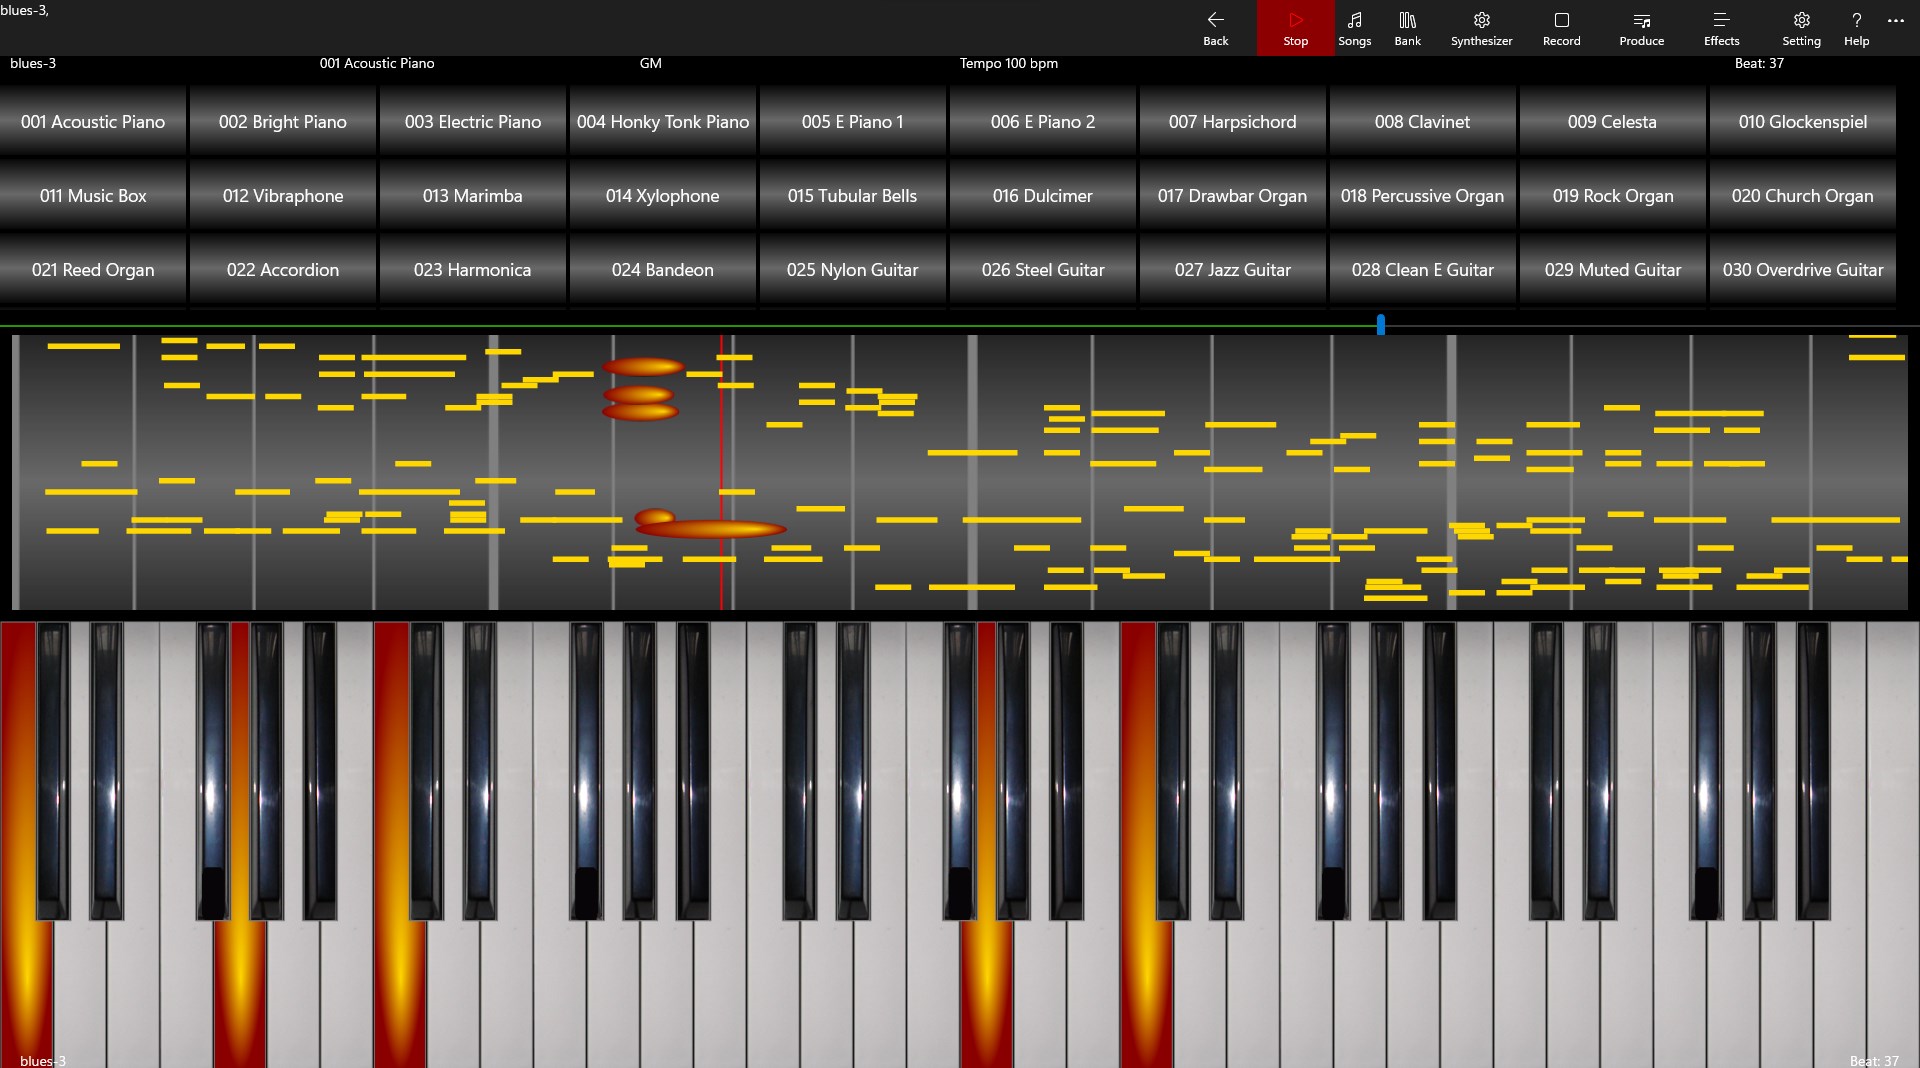This screenshot has height=1068, width=1920.
Task: Open the Bank panel
Action: tap(1407, 28)
